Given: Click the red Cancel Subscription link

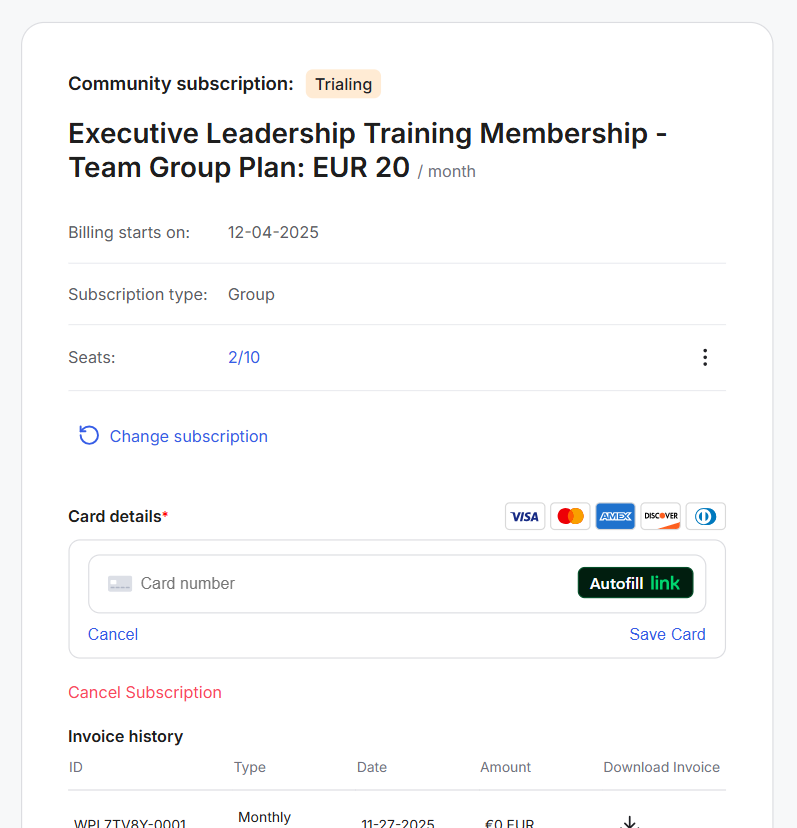Looking at the screenshot, I should click(x=145, y=692).
